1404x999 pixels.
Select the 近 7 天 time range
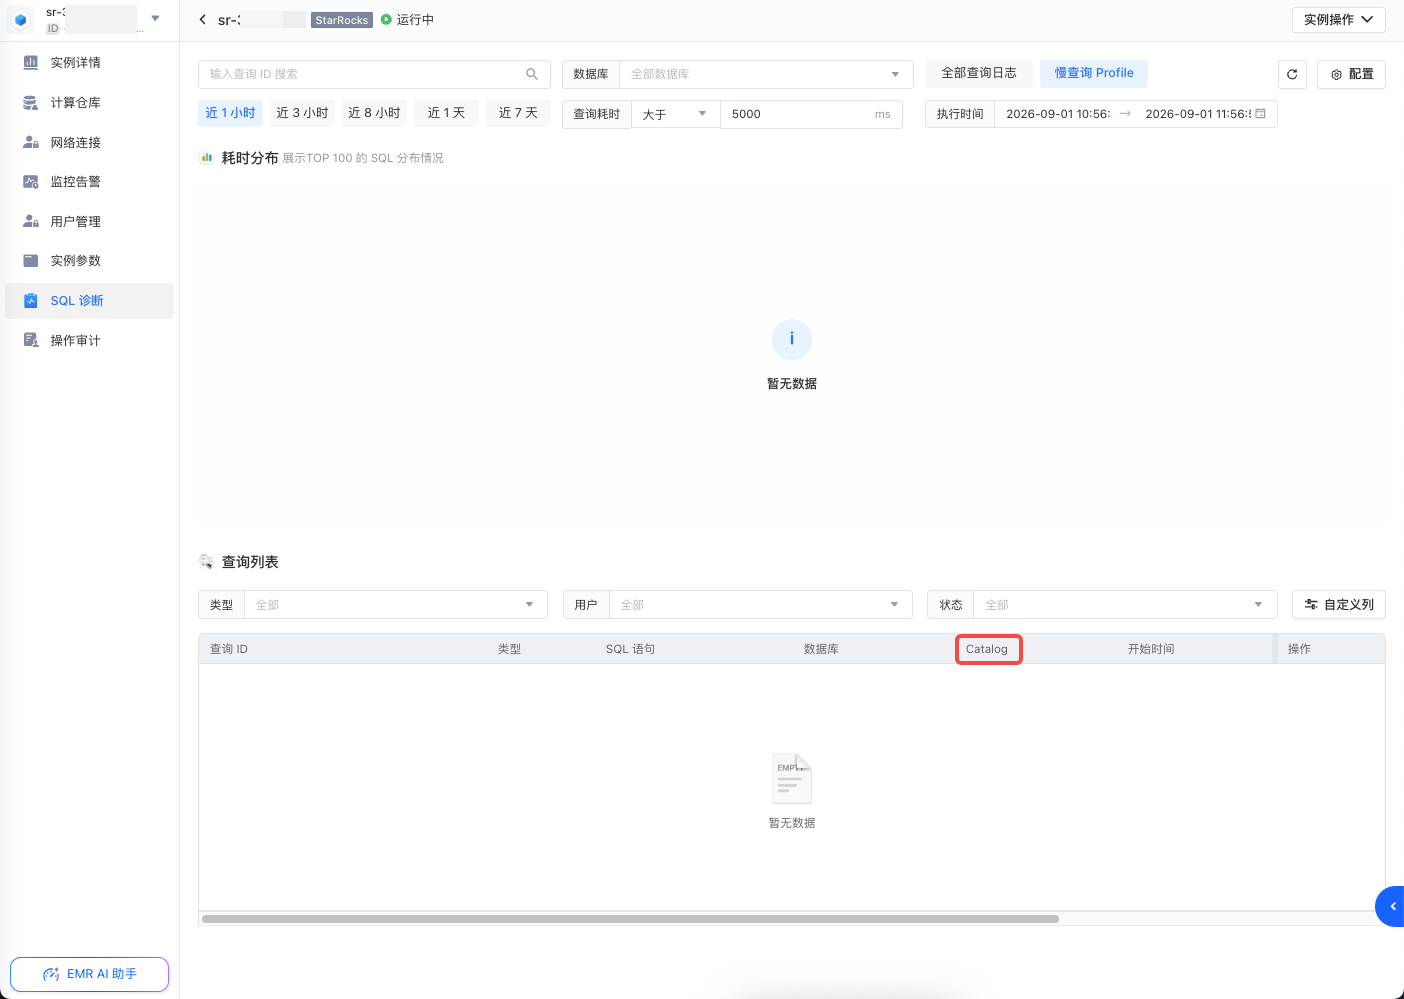pos(518,113)
